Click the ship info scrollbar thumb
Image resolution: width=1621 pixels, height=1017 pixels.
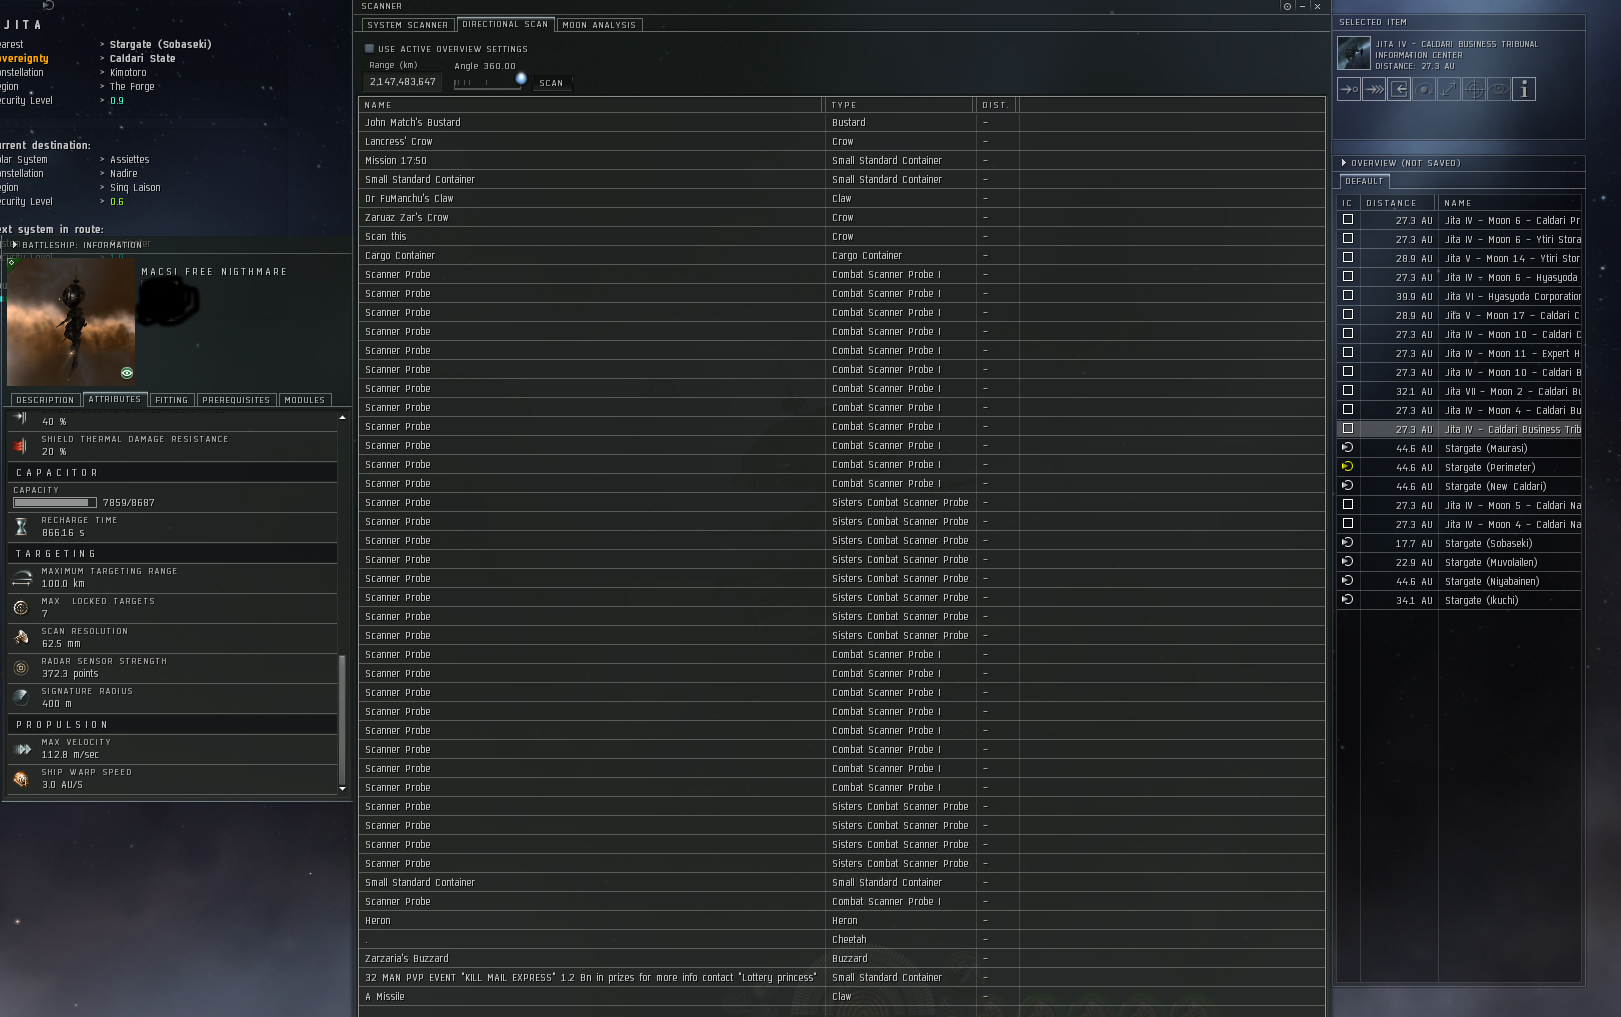[342, 718]
